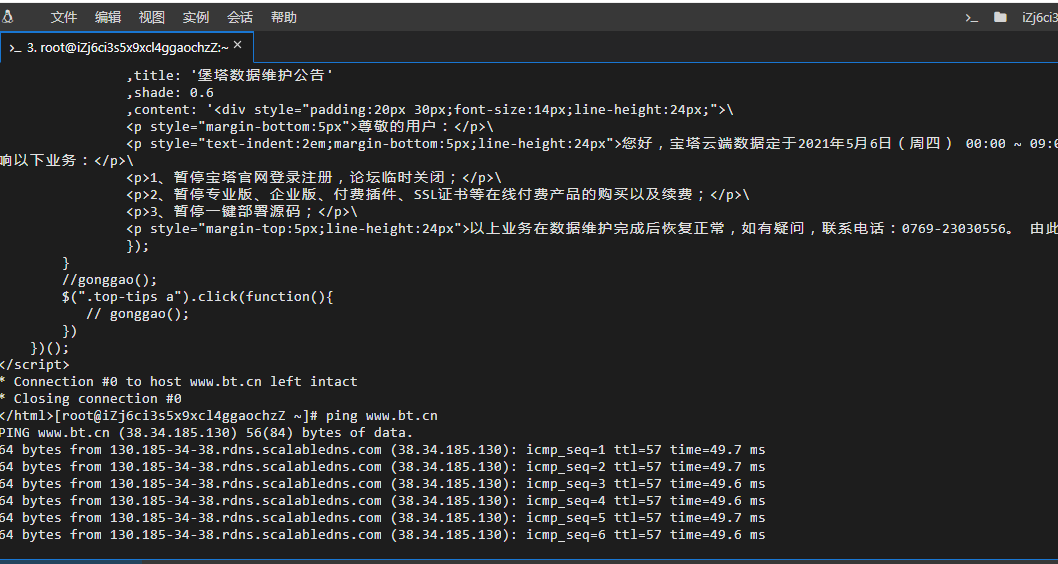Open the terminal prompt icon at top right
Screen dimensions: 1058x564
tap(972, 18)
